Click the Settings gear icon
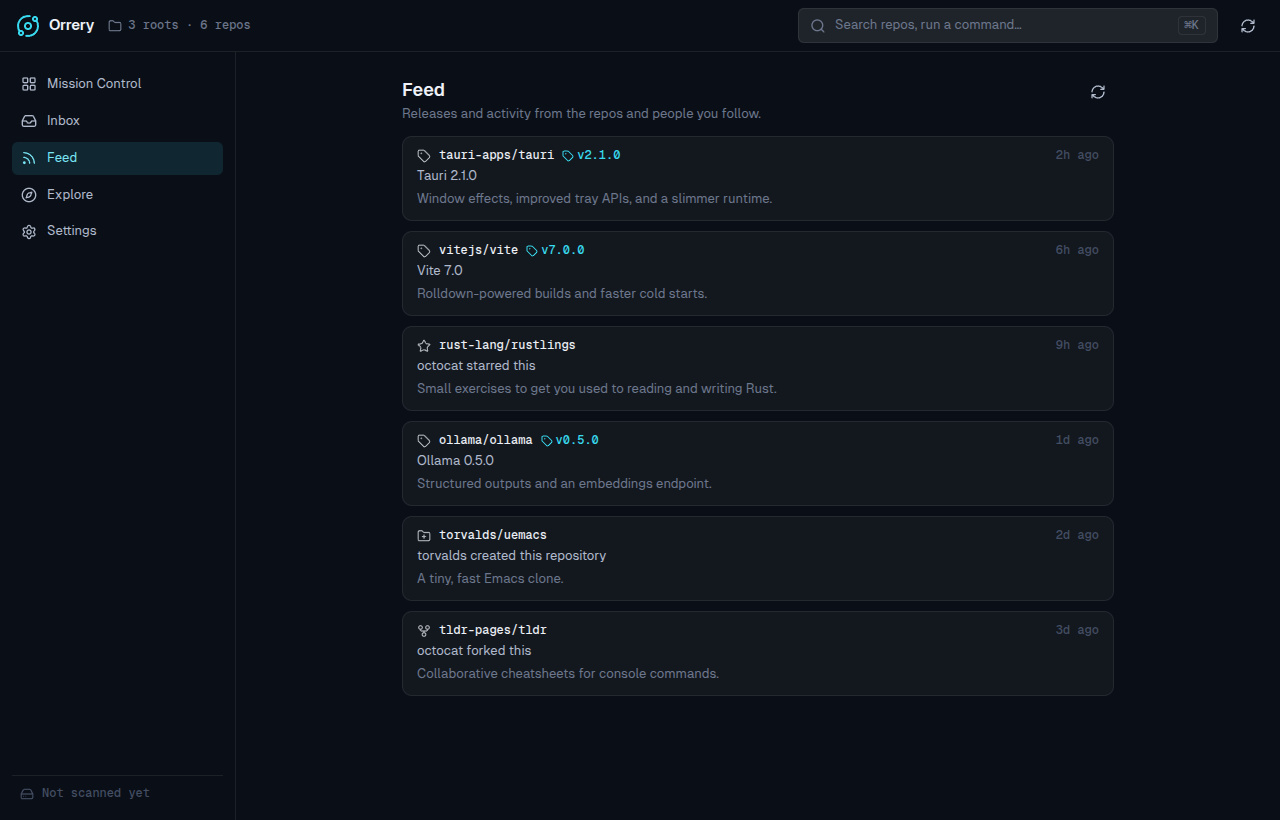This screenshot has width=1280, height=820. coord(29,231)
